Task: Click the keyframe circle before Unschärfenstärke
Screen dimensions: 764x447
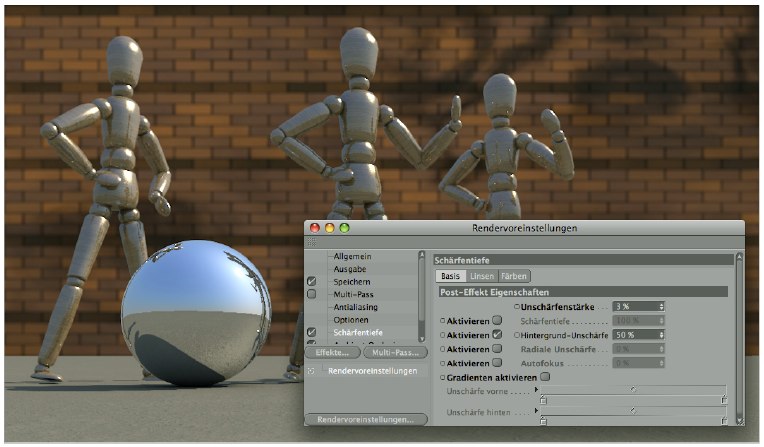Action: (517, 306)
